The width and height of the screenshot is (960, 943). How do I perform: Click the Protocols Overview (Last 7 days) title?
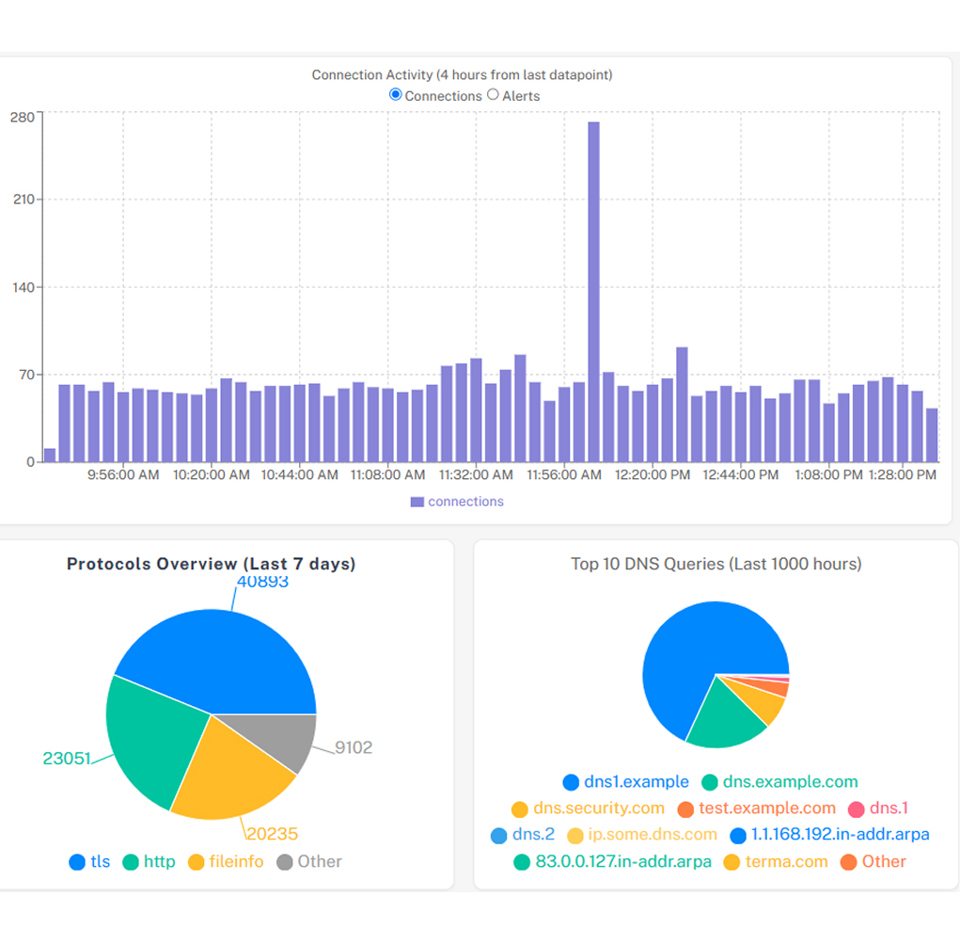click(211, 564)
